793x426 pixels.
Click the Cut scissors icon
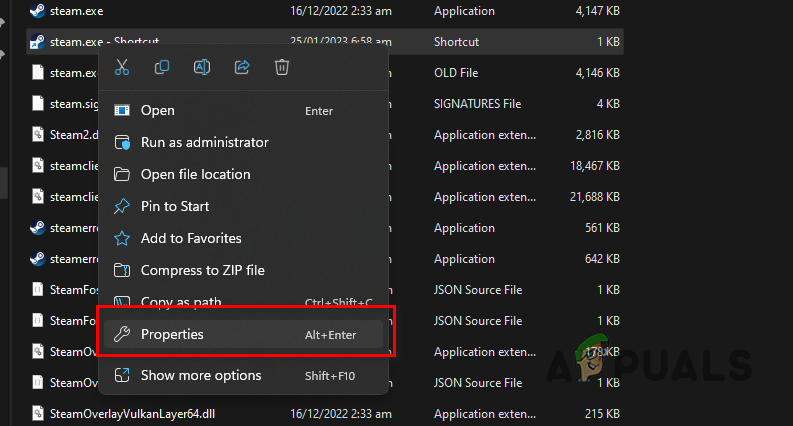coord(122,67)
